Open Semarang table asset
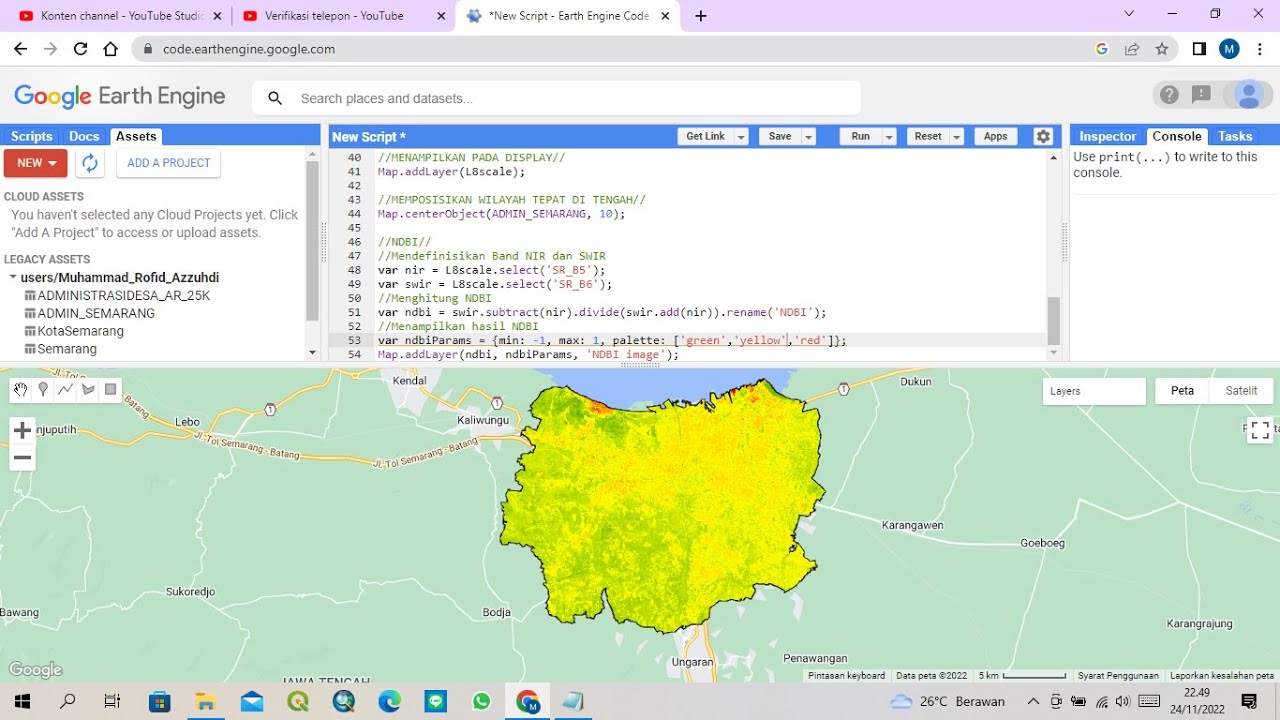This screenshot has height=720, width=1280. (60, 349)
